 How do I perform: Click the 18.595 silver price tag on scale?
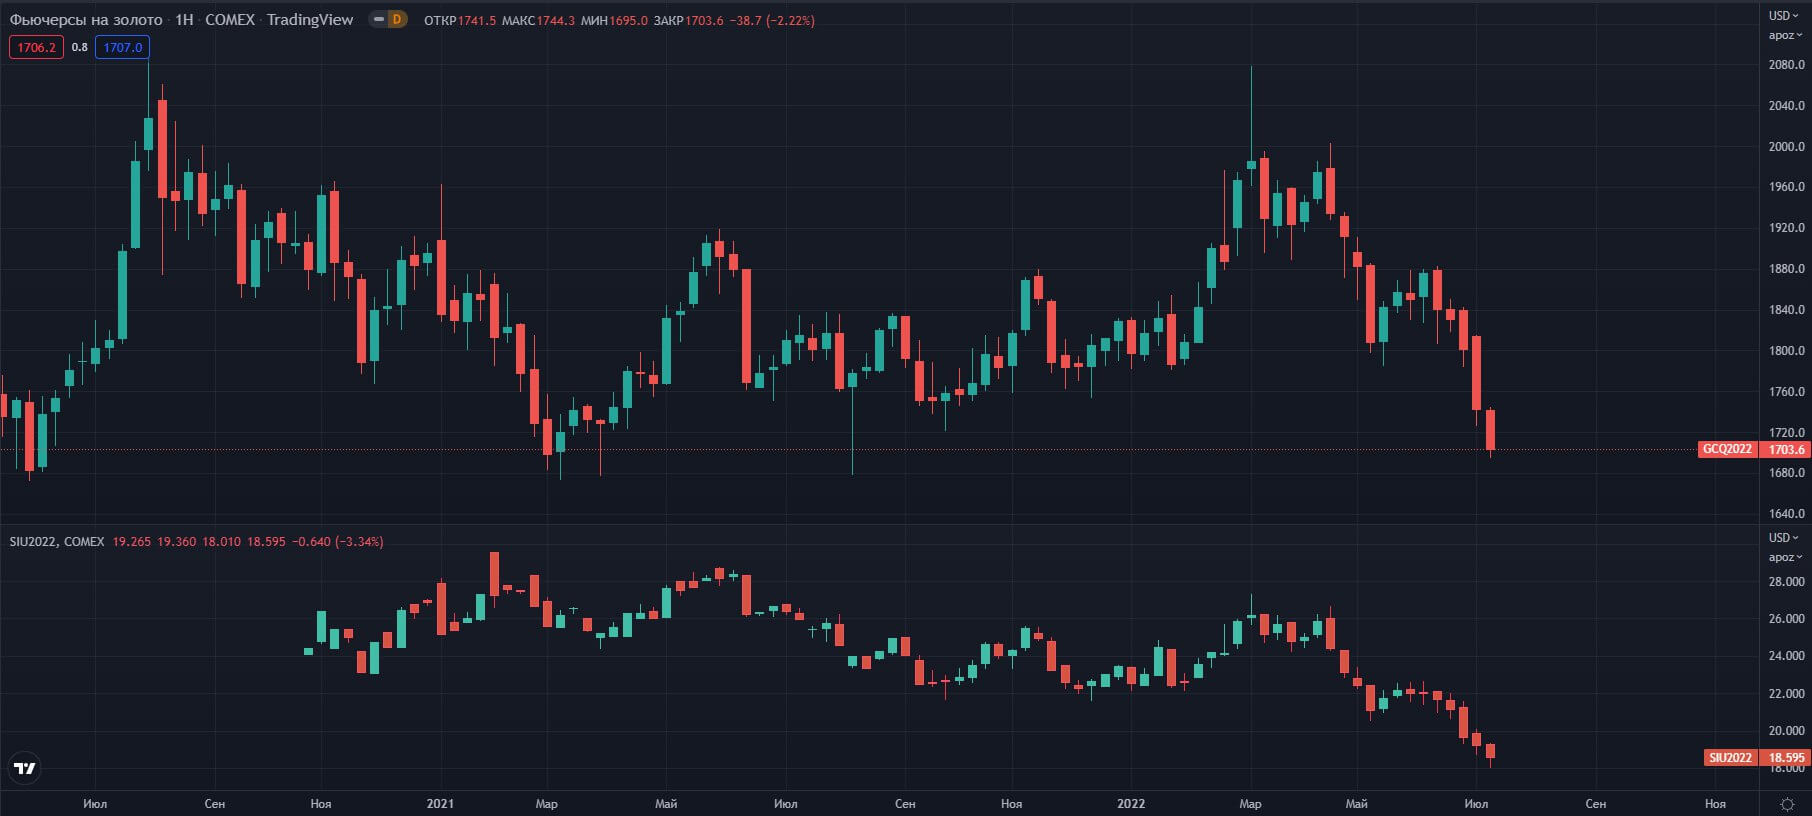(x=1786, y=758)
